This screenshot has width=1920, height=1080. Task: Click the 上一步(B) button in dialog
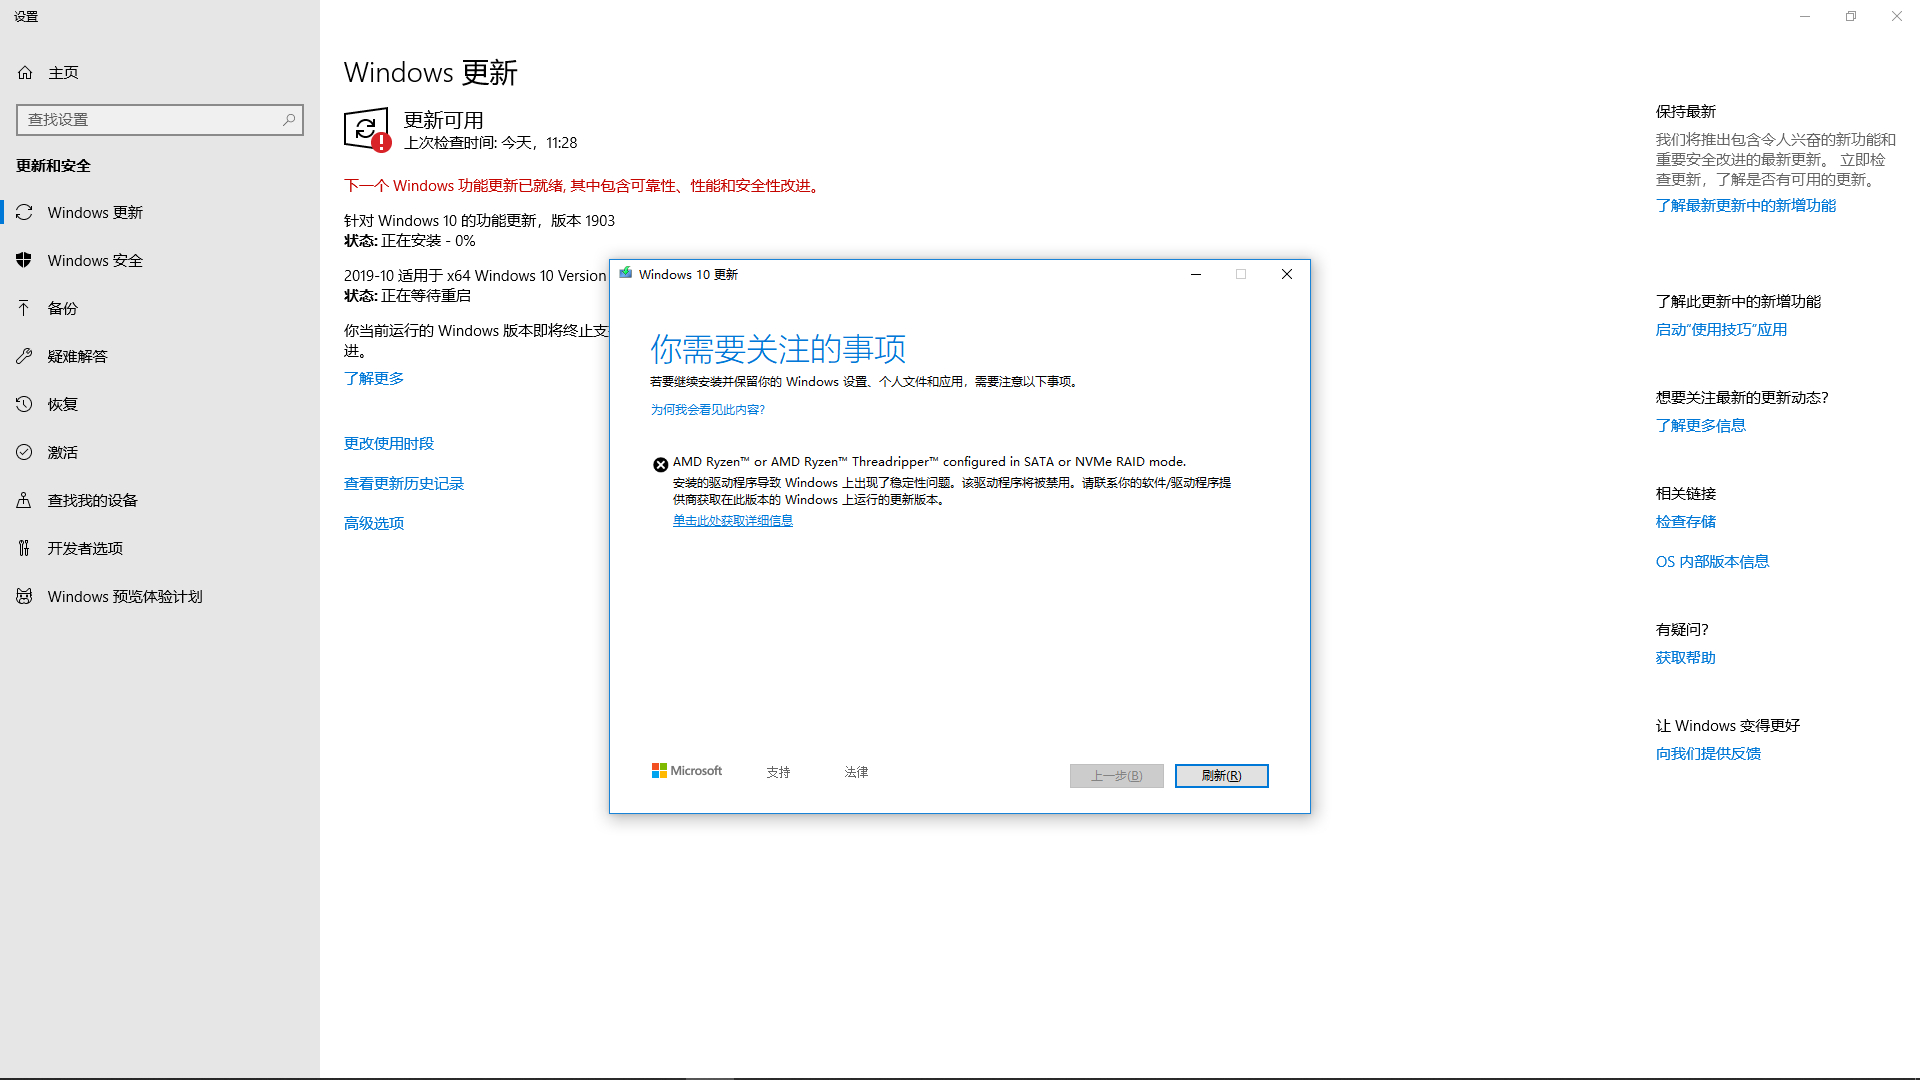(1116, 776)
